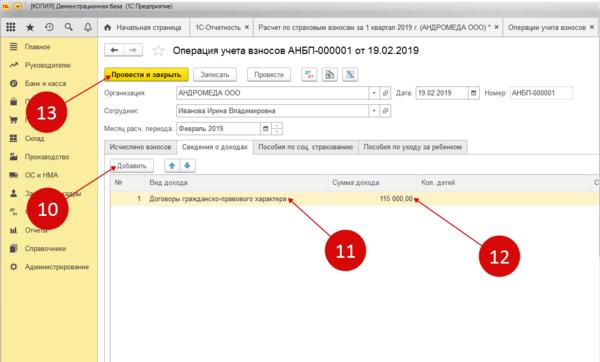Open the sections menu grid icon

(11, 27)
